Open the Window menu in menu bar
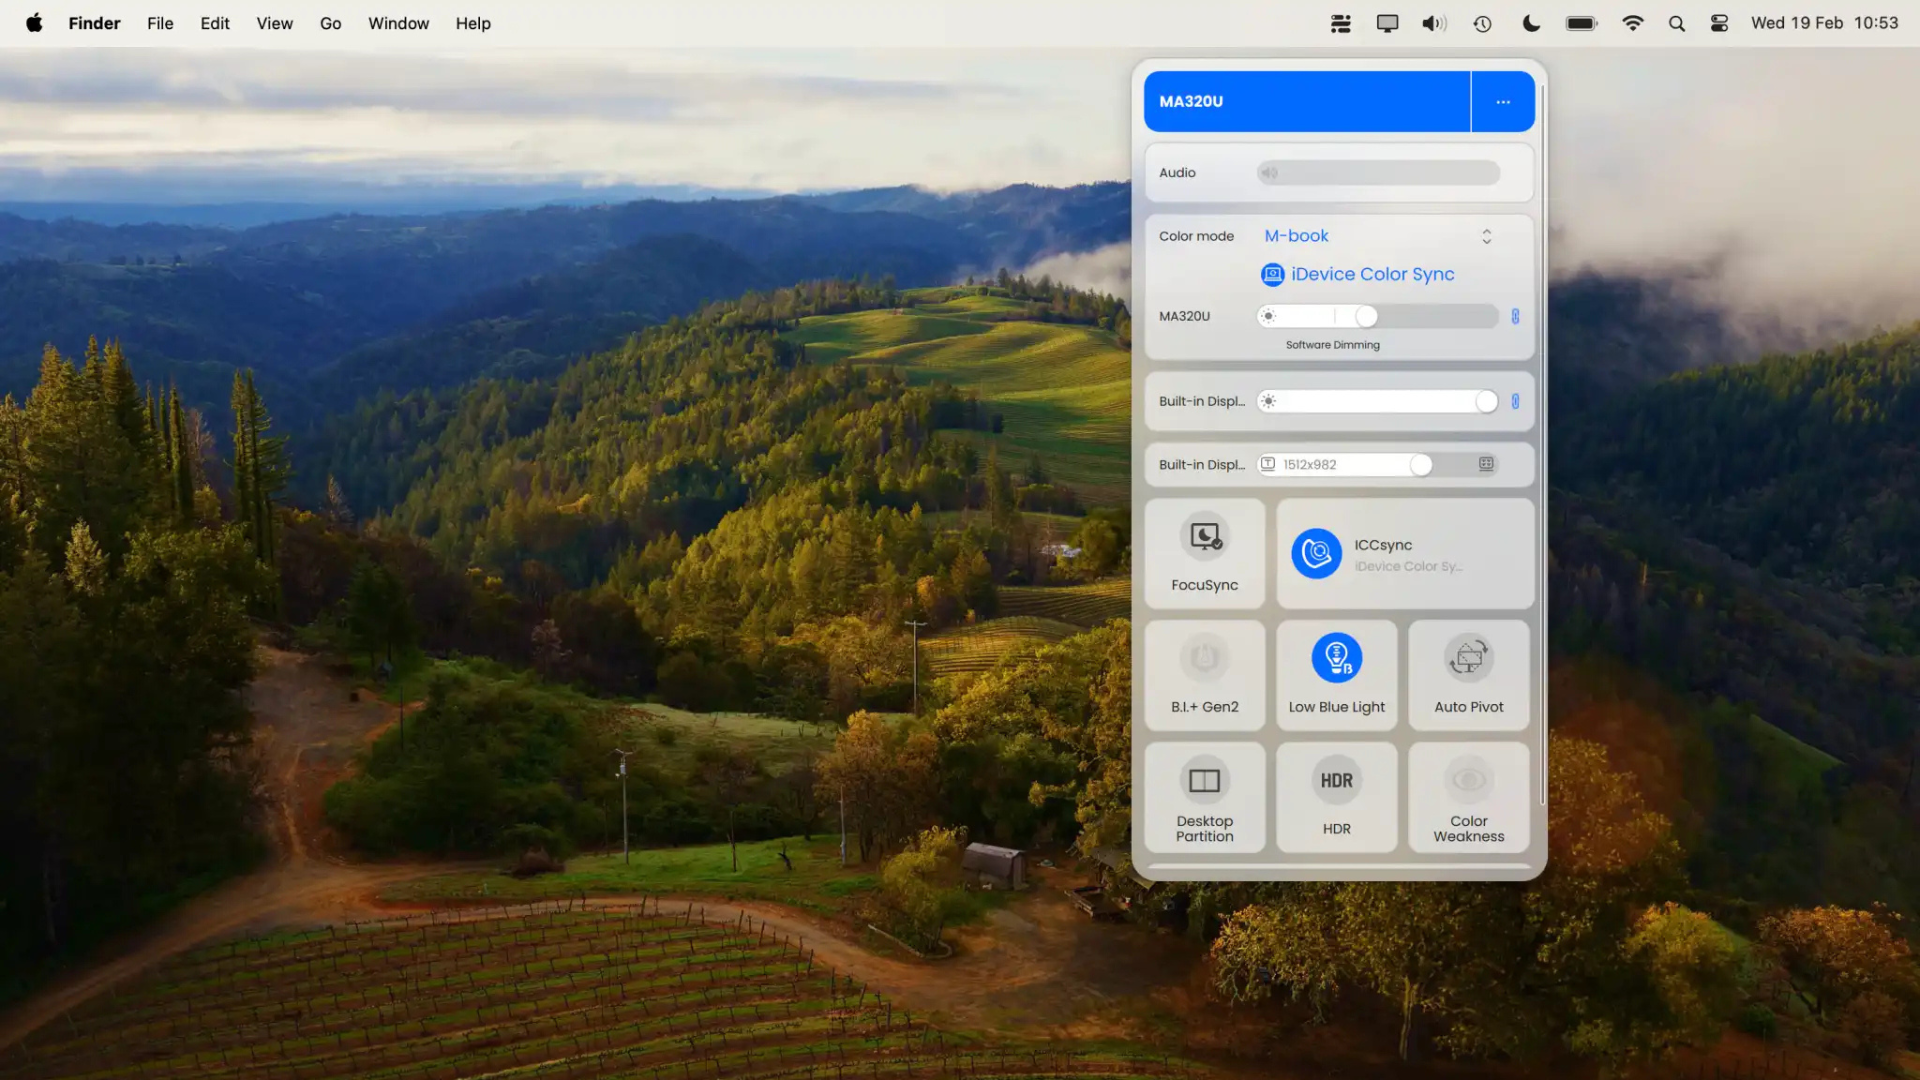Image resolution: width=1920 pixels, height=1080 pixels. pyautogui.click(x=398, y=23)
